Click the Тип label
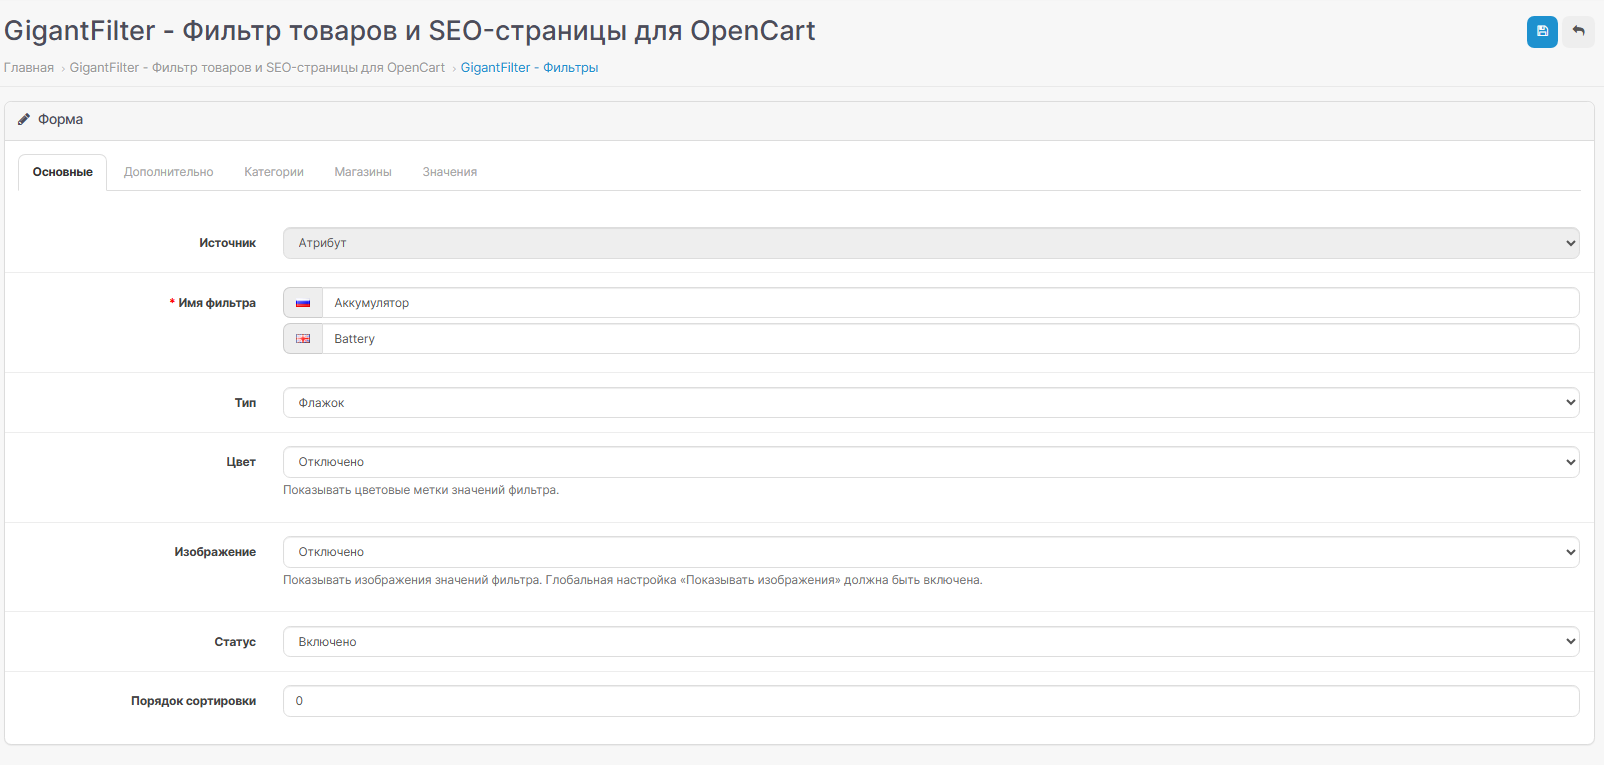Screen dimensions: 1604x765 (x=245, y=403)
